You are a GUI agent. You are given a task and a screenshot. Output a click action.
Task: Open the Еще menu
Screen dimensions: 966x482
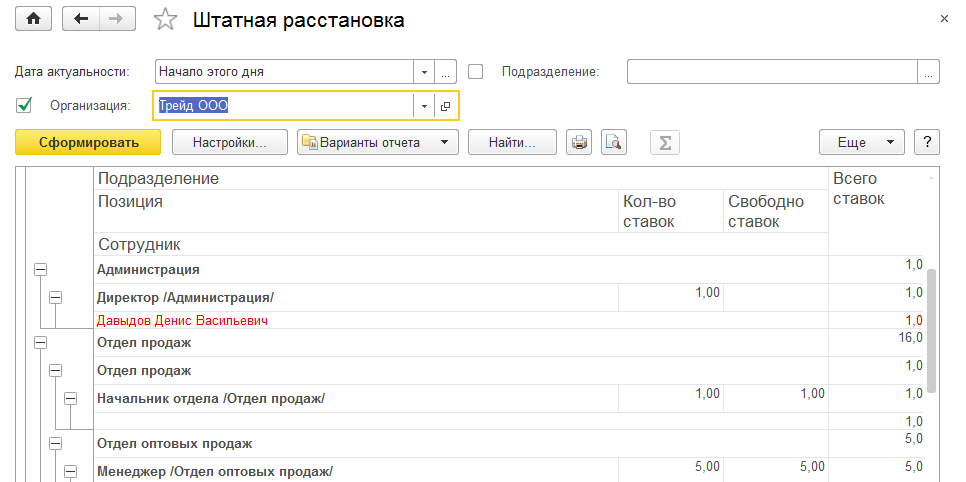pos(861,142)
